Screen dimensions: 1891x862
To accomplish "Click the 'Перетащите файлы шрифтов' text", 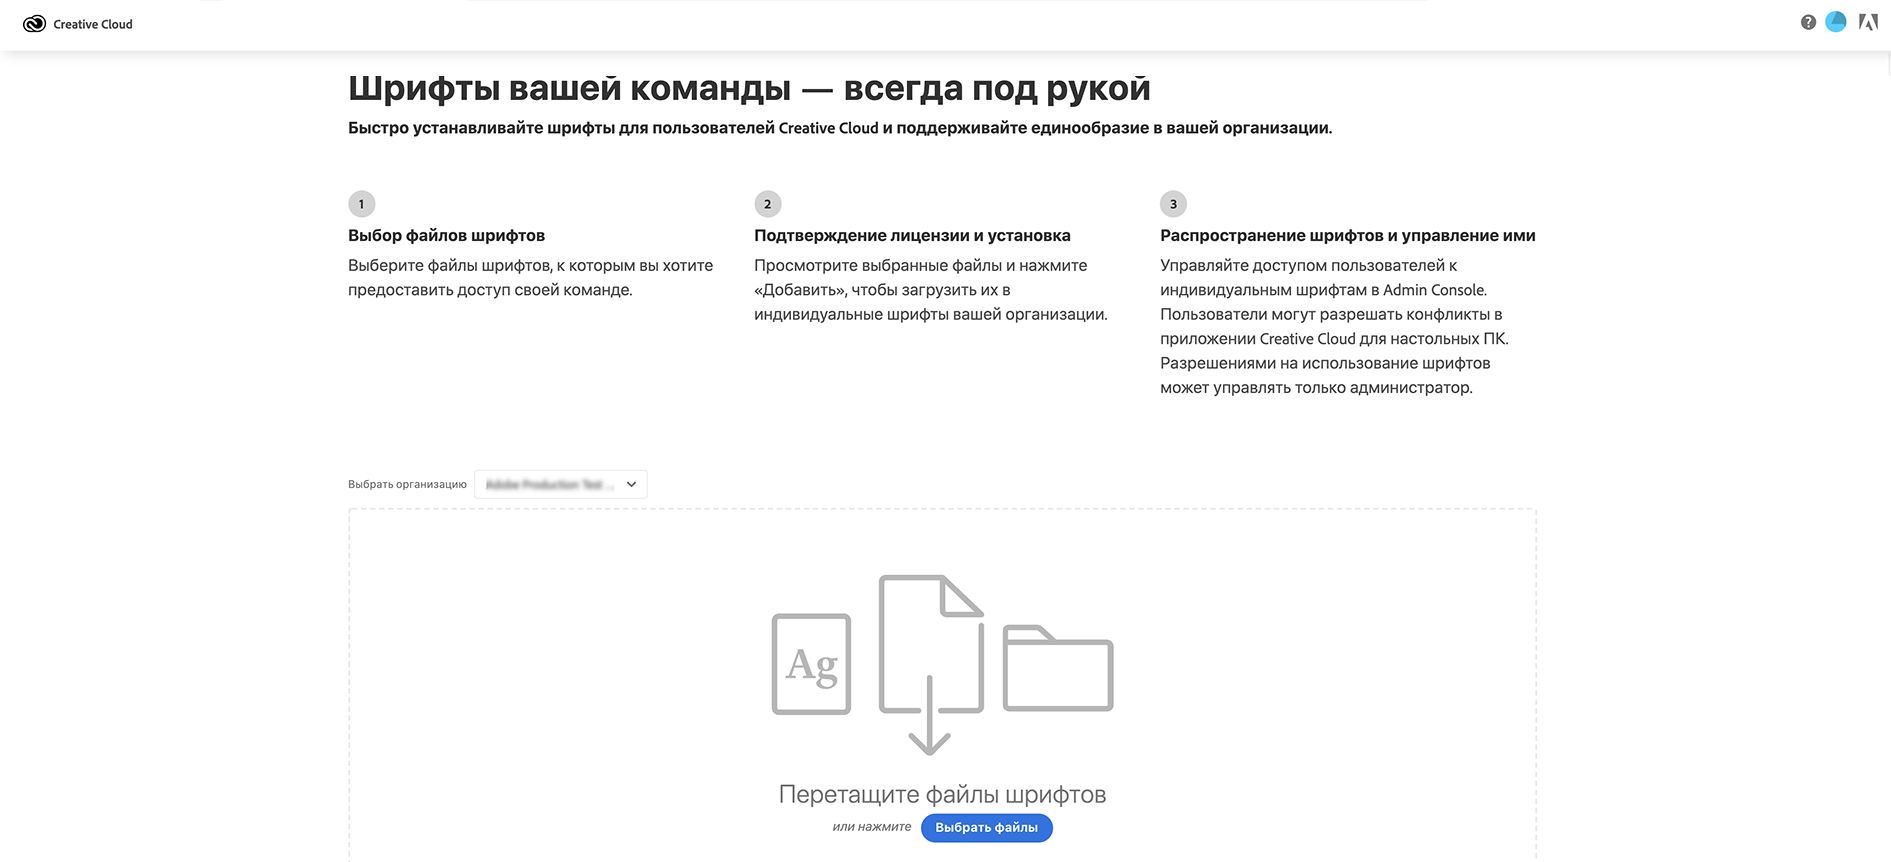I will tap(942, 795).
